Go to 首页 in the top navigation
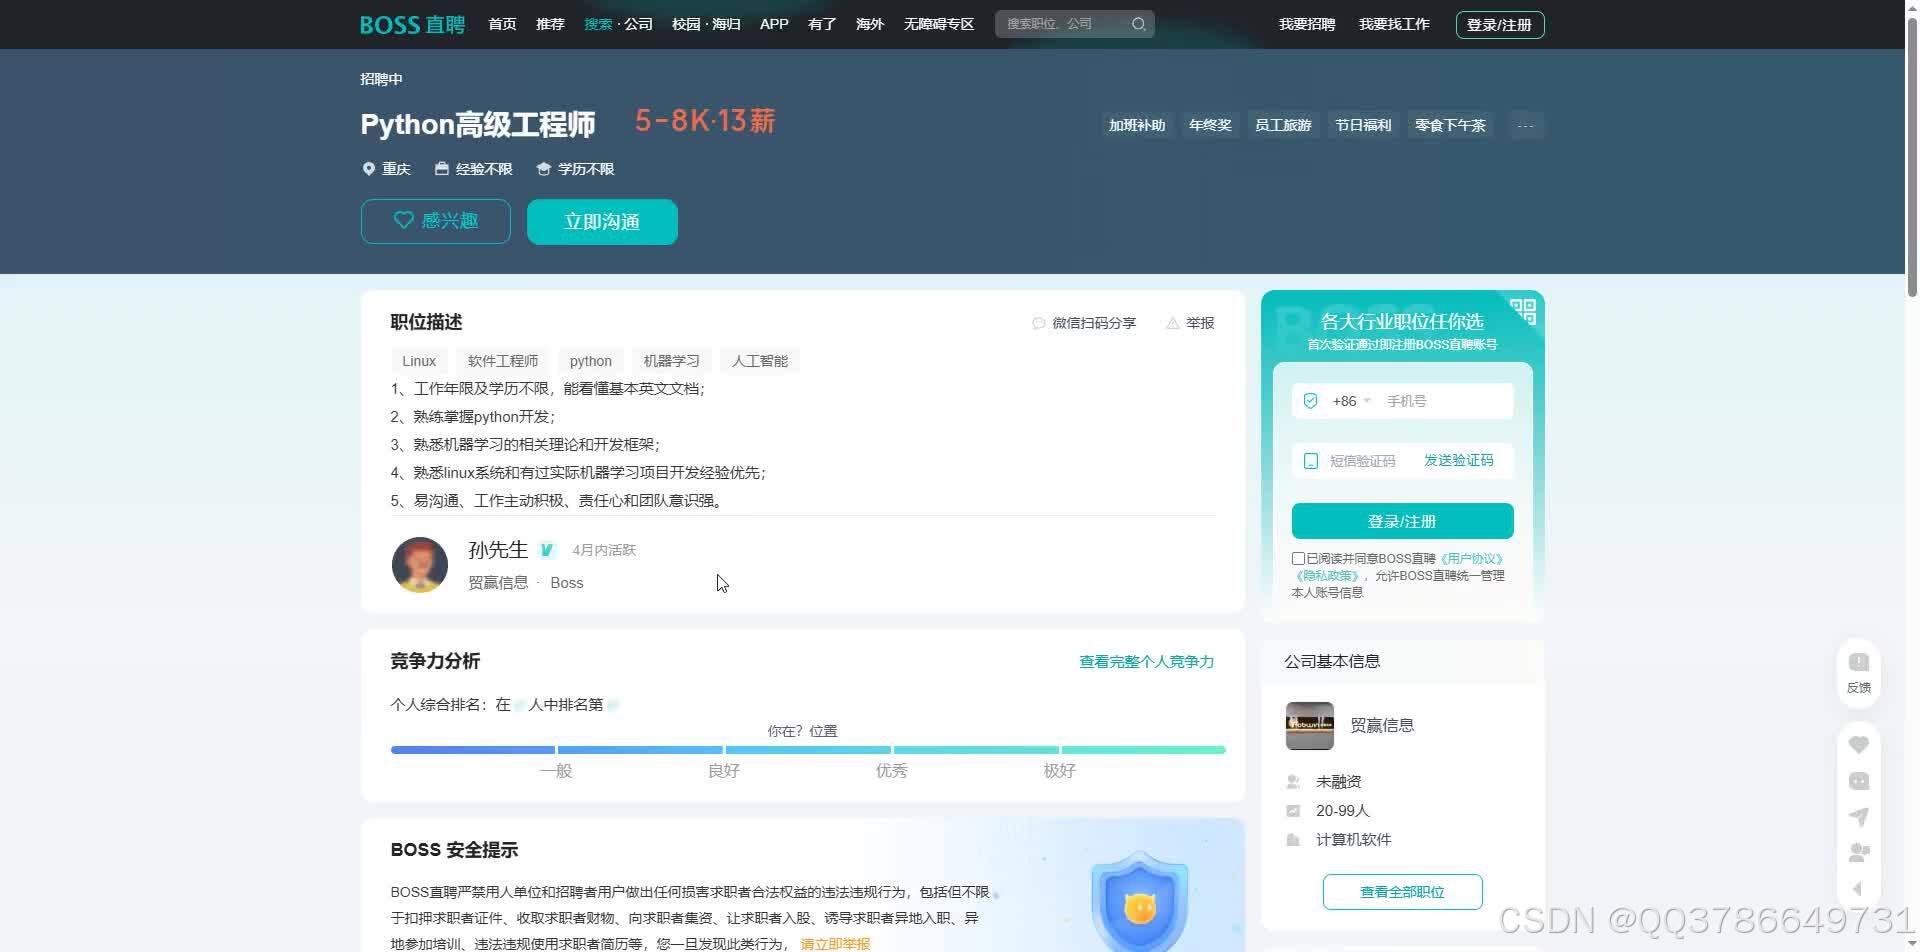 502,24
